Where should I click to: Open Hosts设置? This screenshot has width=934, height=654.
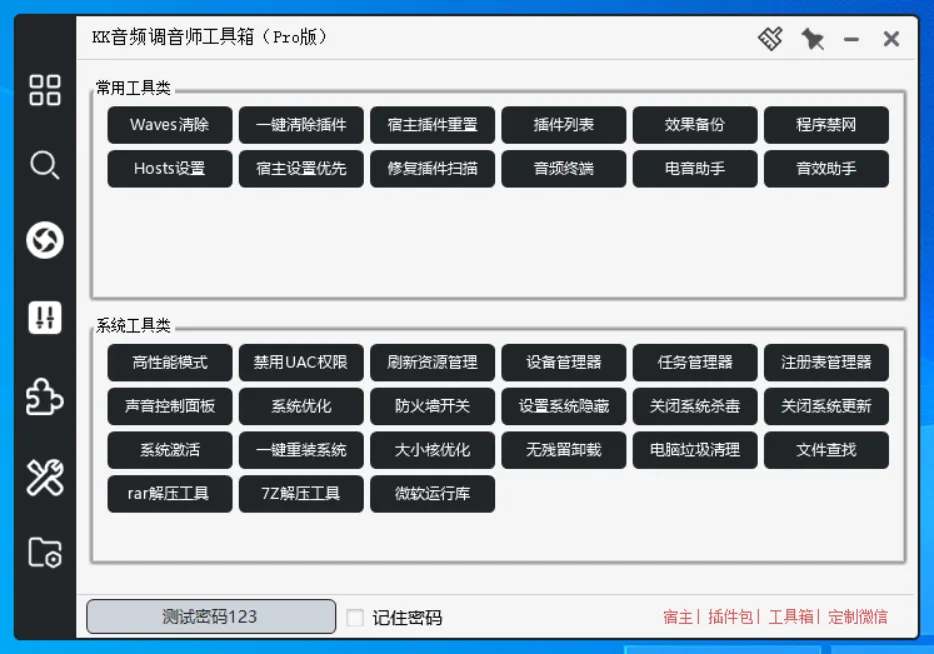pos(170,169)
